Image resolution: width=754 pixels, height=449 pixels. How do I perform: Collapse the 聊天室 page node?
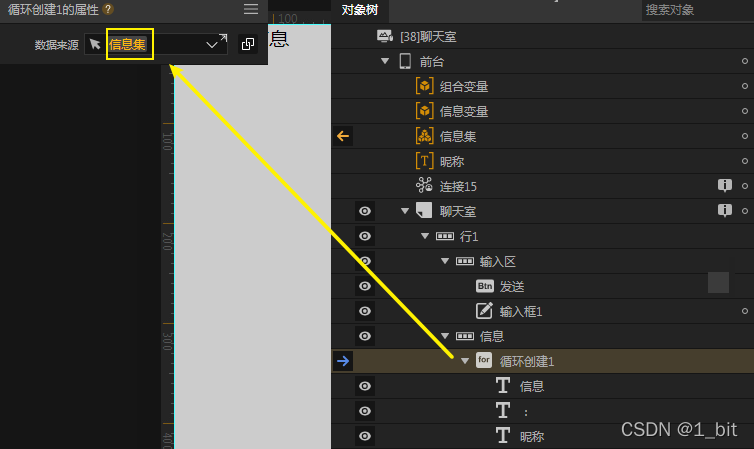(x=405, y=211)
